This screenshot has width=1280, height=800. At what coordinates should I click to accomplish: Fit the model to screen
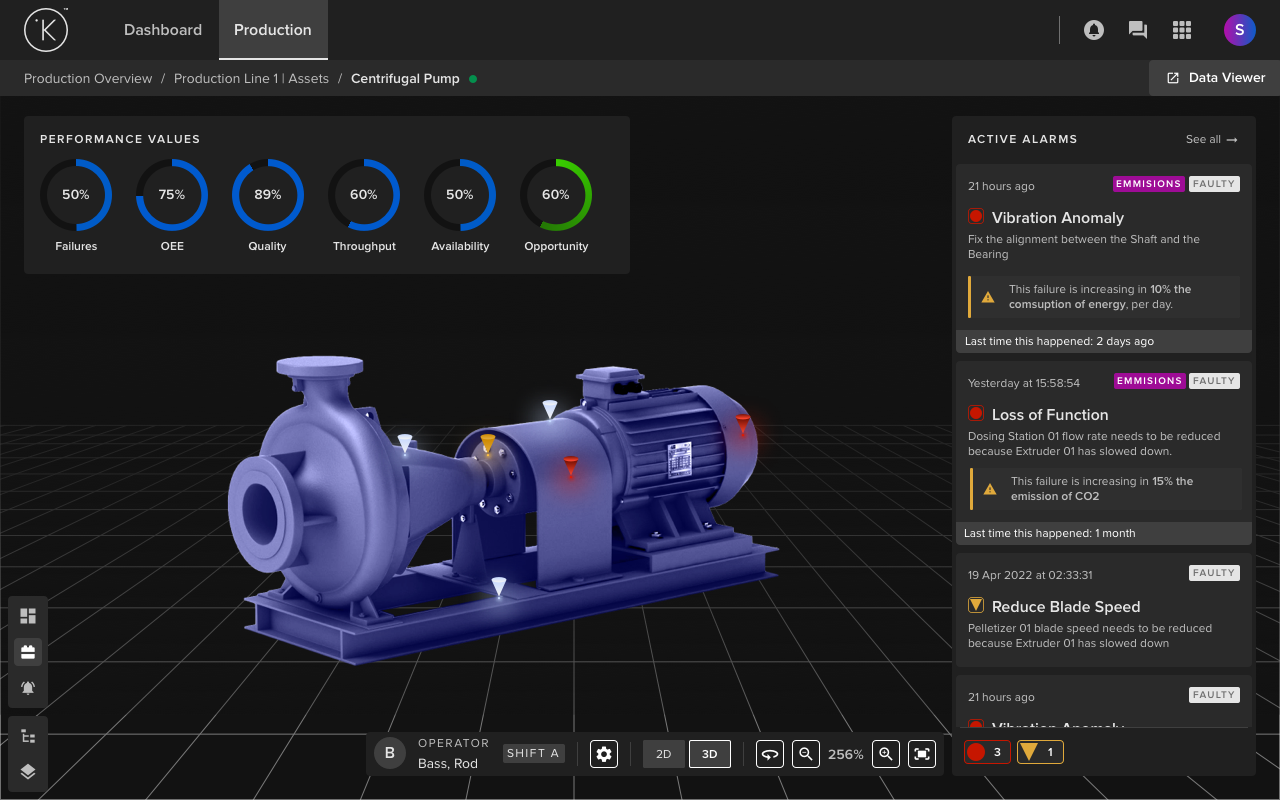pos(922,754)
